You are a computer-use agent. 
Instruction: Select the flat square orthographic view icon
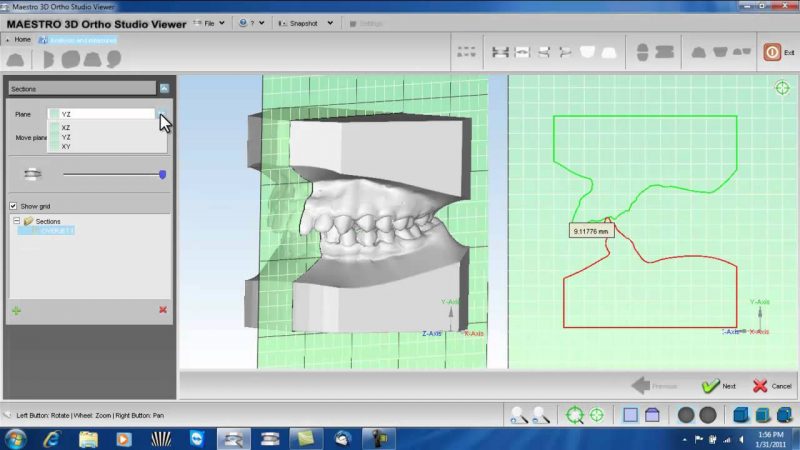pyautogui.click(x=630, y=415)
